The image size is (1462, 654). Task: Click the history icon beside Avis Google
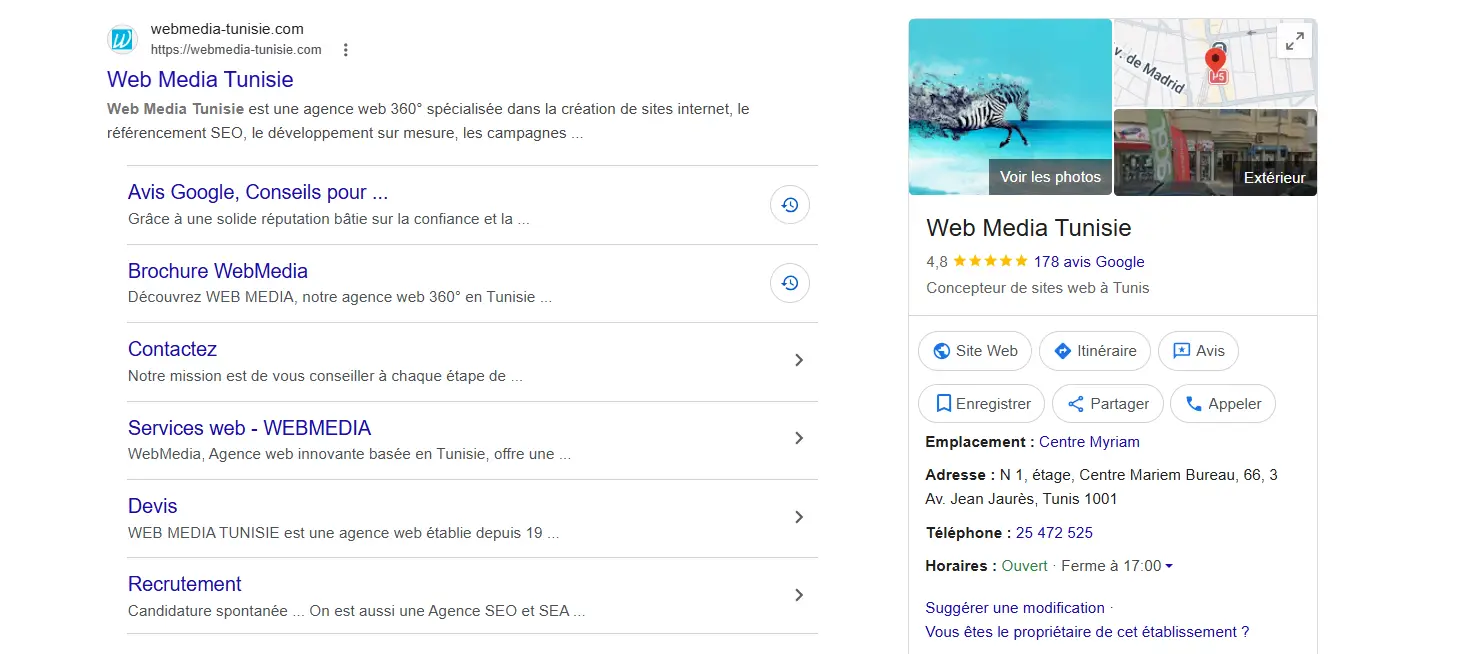pyautogui.click(x=790, y=205)
